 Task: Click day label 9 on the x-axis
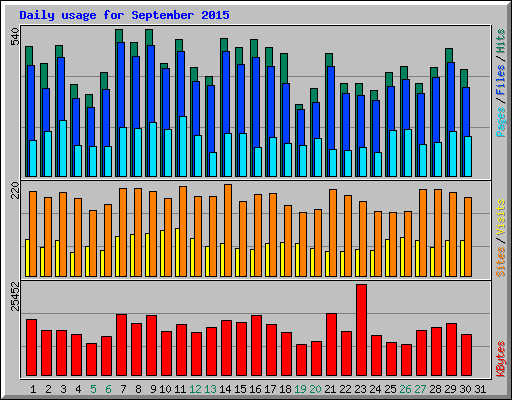[153, 389]
